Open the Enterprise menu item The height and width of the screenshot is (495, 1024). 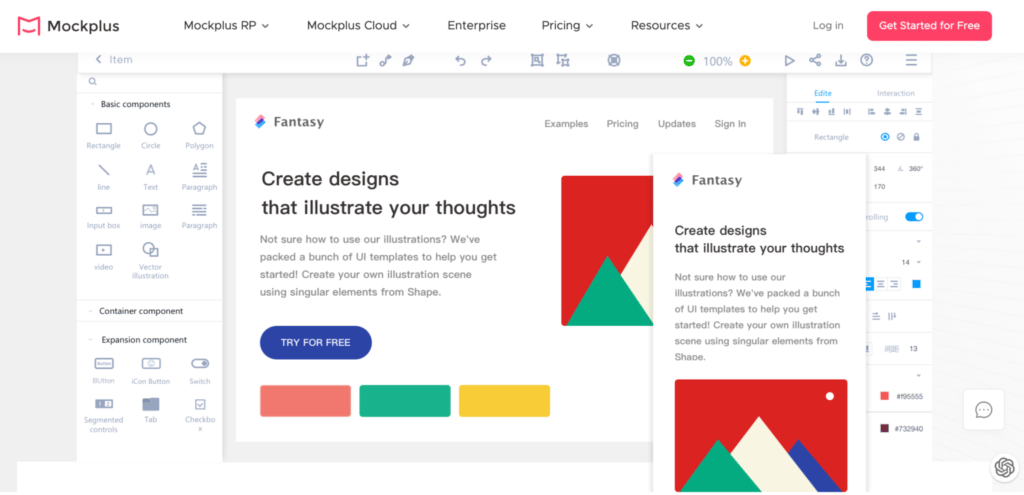476,26
